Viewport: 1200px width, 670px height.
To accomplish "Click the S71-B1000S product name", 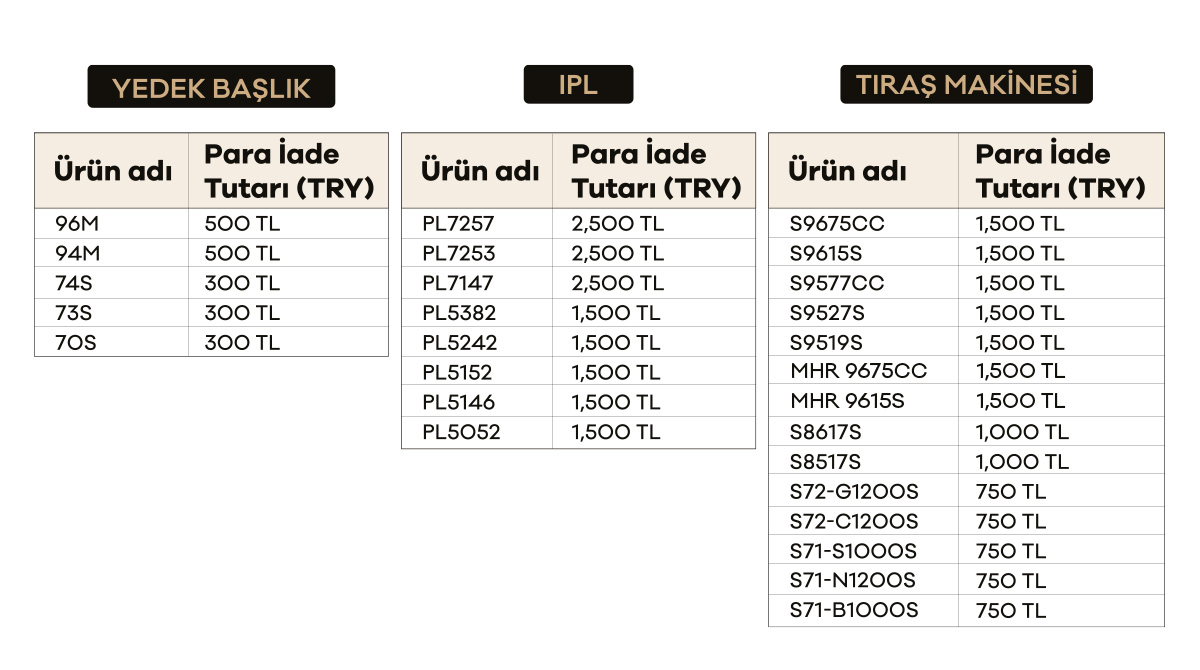I will pyautogui.click(x=854, y=610).
